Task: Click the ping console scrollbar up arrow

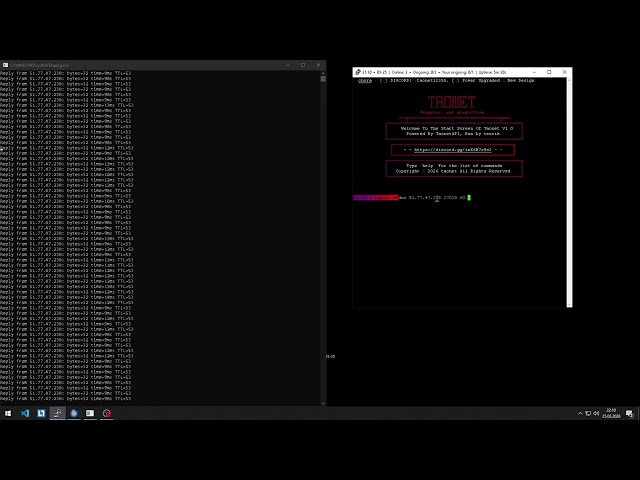Action: [323, 73]
